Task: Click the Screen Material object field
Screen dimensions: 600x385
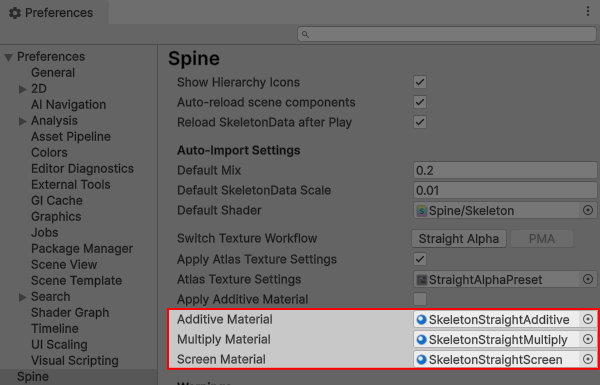Action: (x=505, y=359)
